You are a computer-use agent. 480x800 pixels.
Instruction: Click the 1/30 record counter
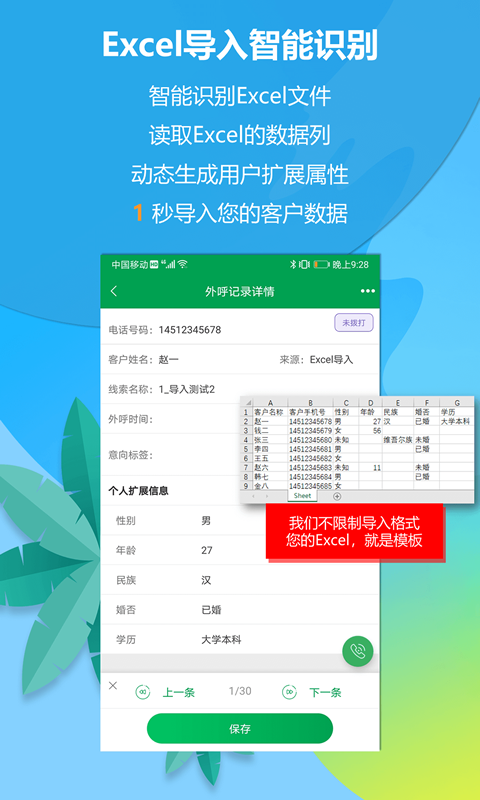coord(240,691)
